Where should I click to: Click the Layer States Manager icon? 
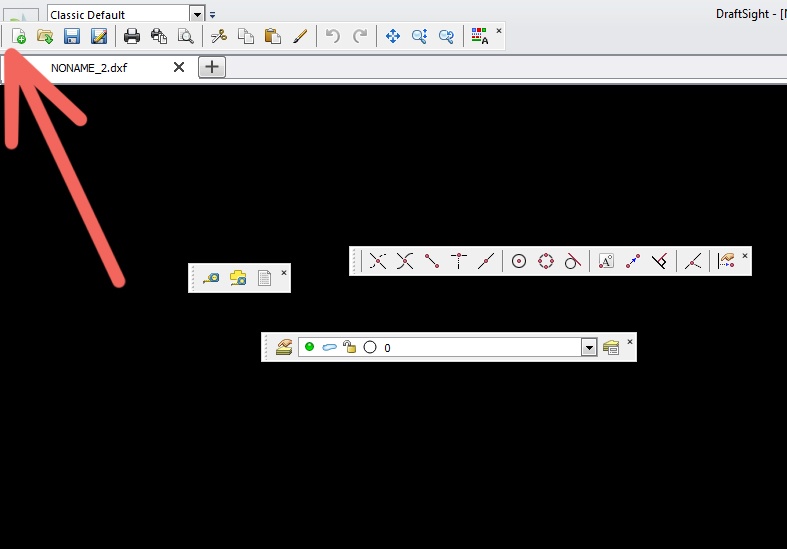pyautogui.click(x=611, y=347)
